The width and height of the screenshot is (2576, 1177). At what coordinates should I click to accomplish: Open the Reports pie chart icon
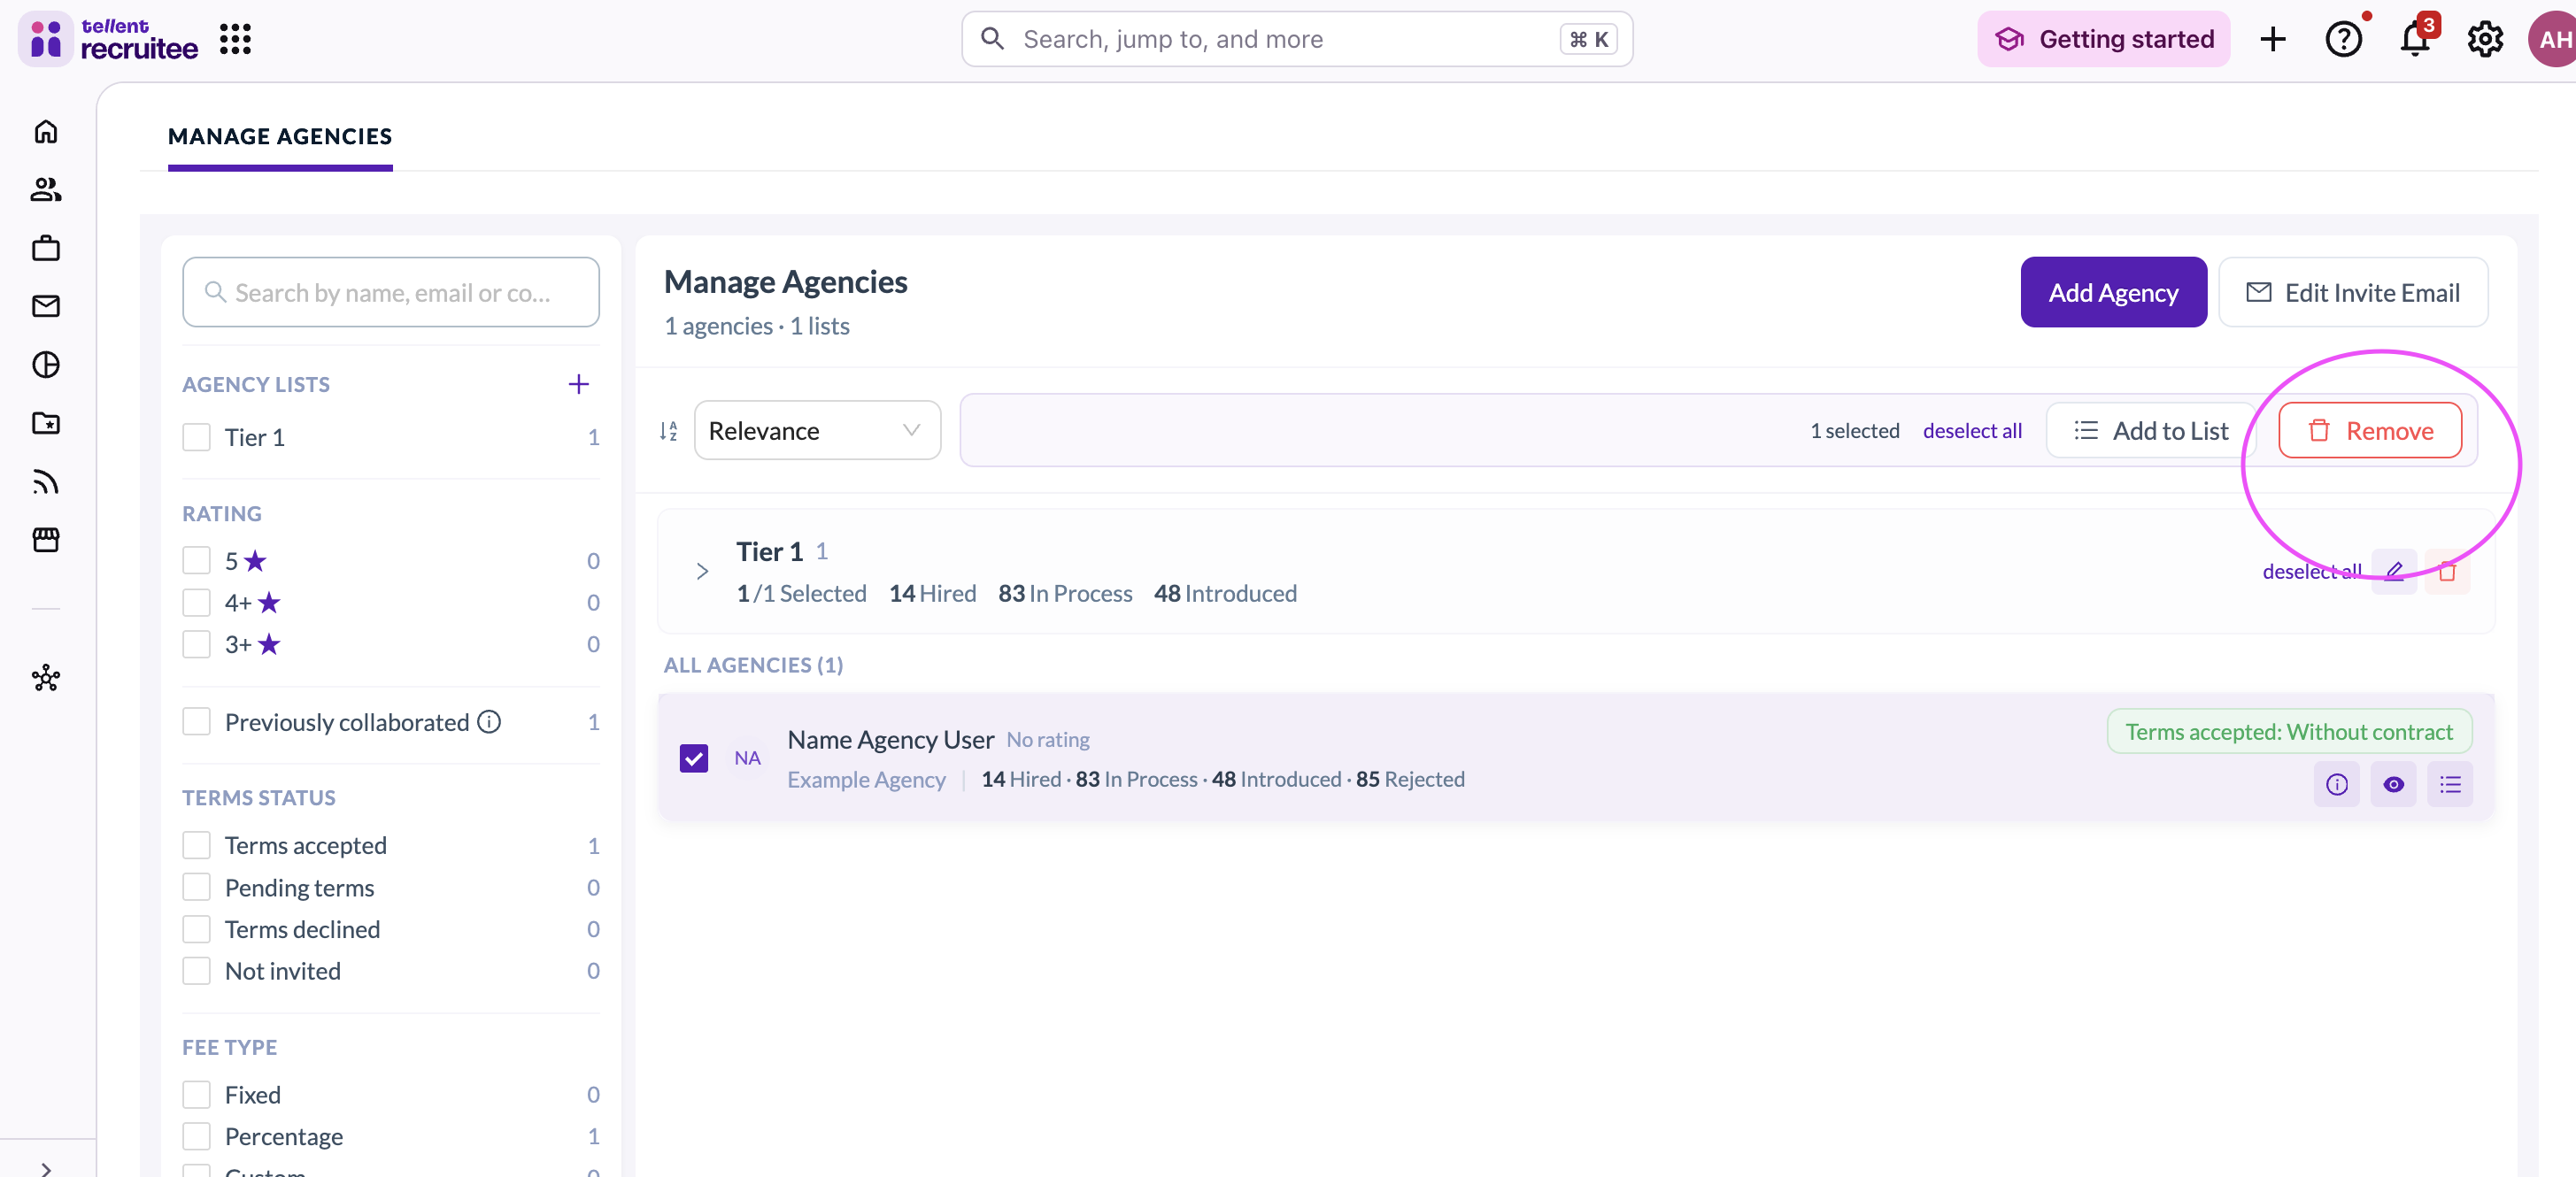pos(46,365)
